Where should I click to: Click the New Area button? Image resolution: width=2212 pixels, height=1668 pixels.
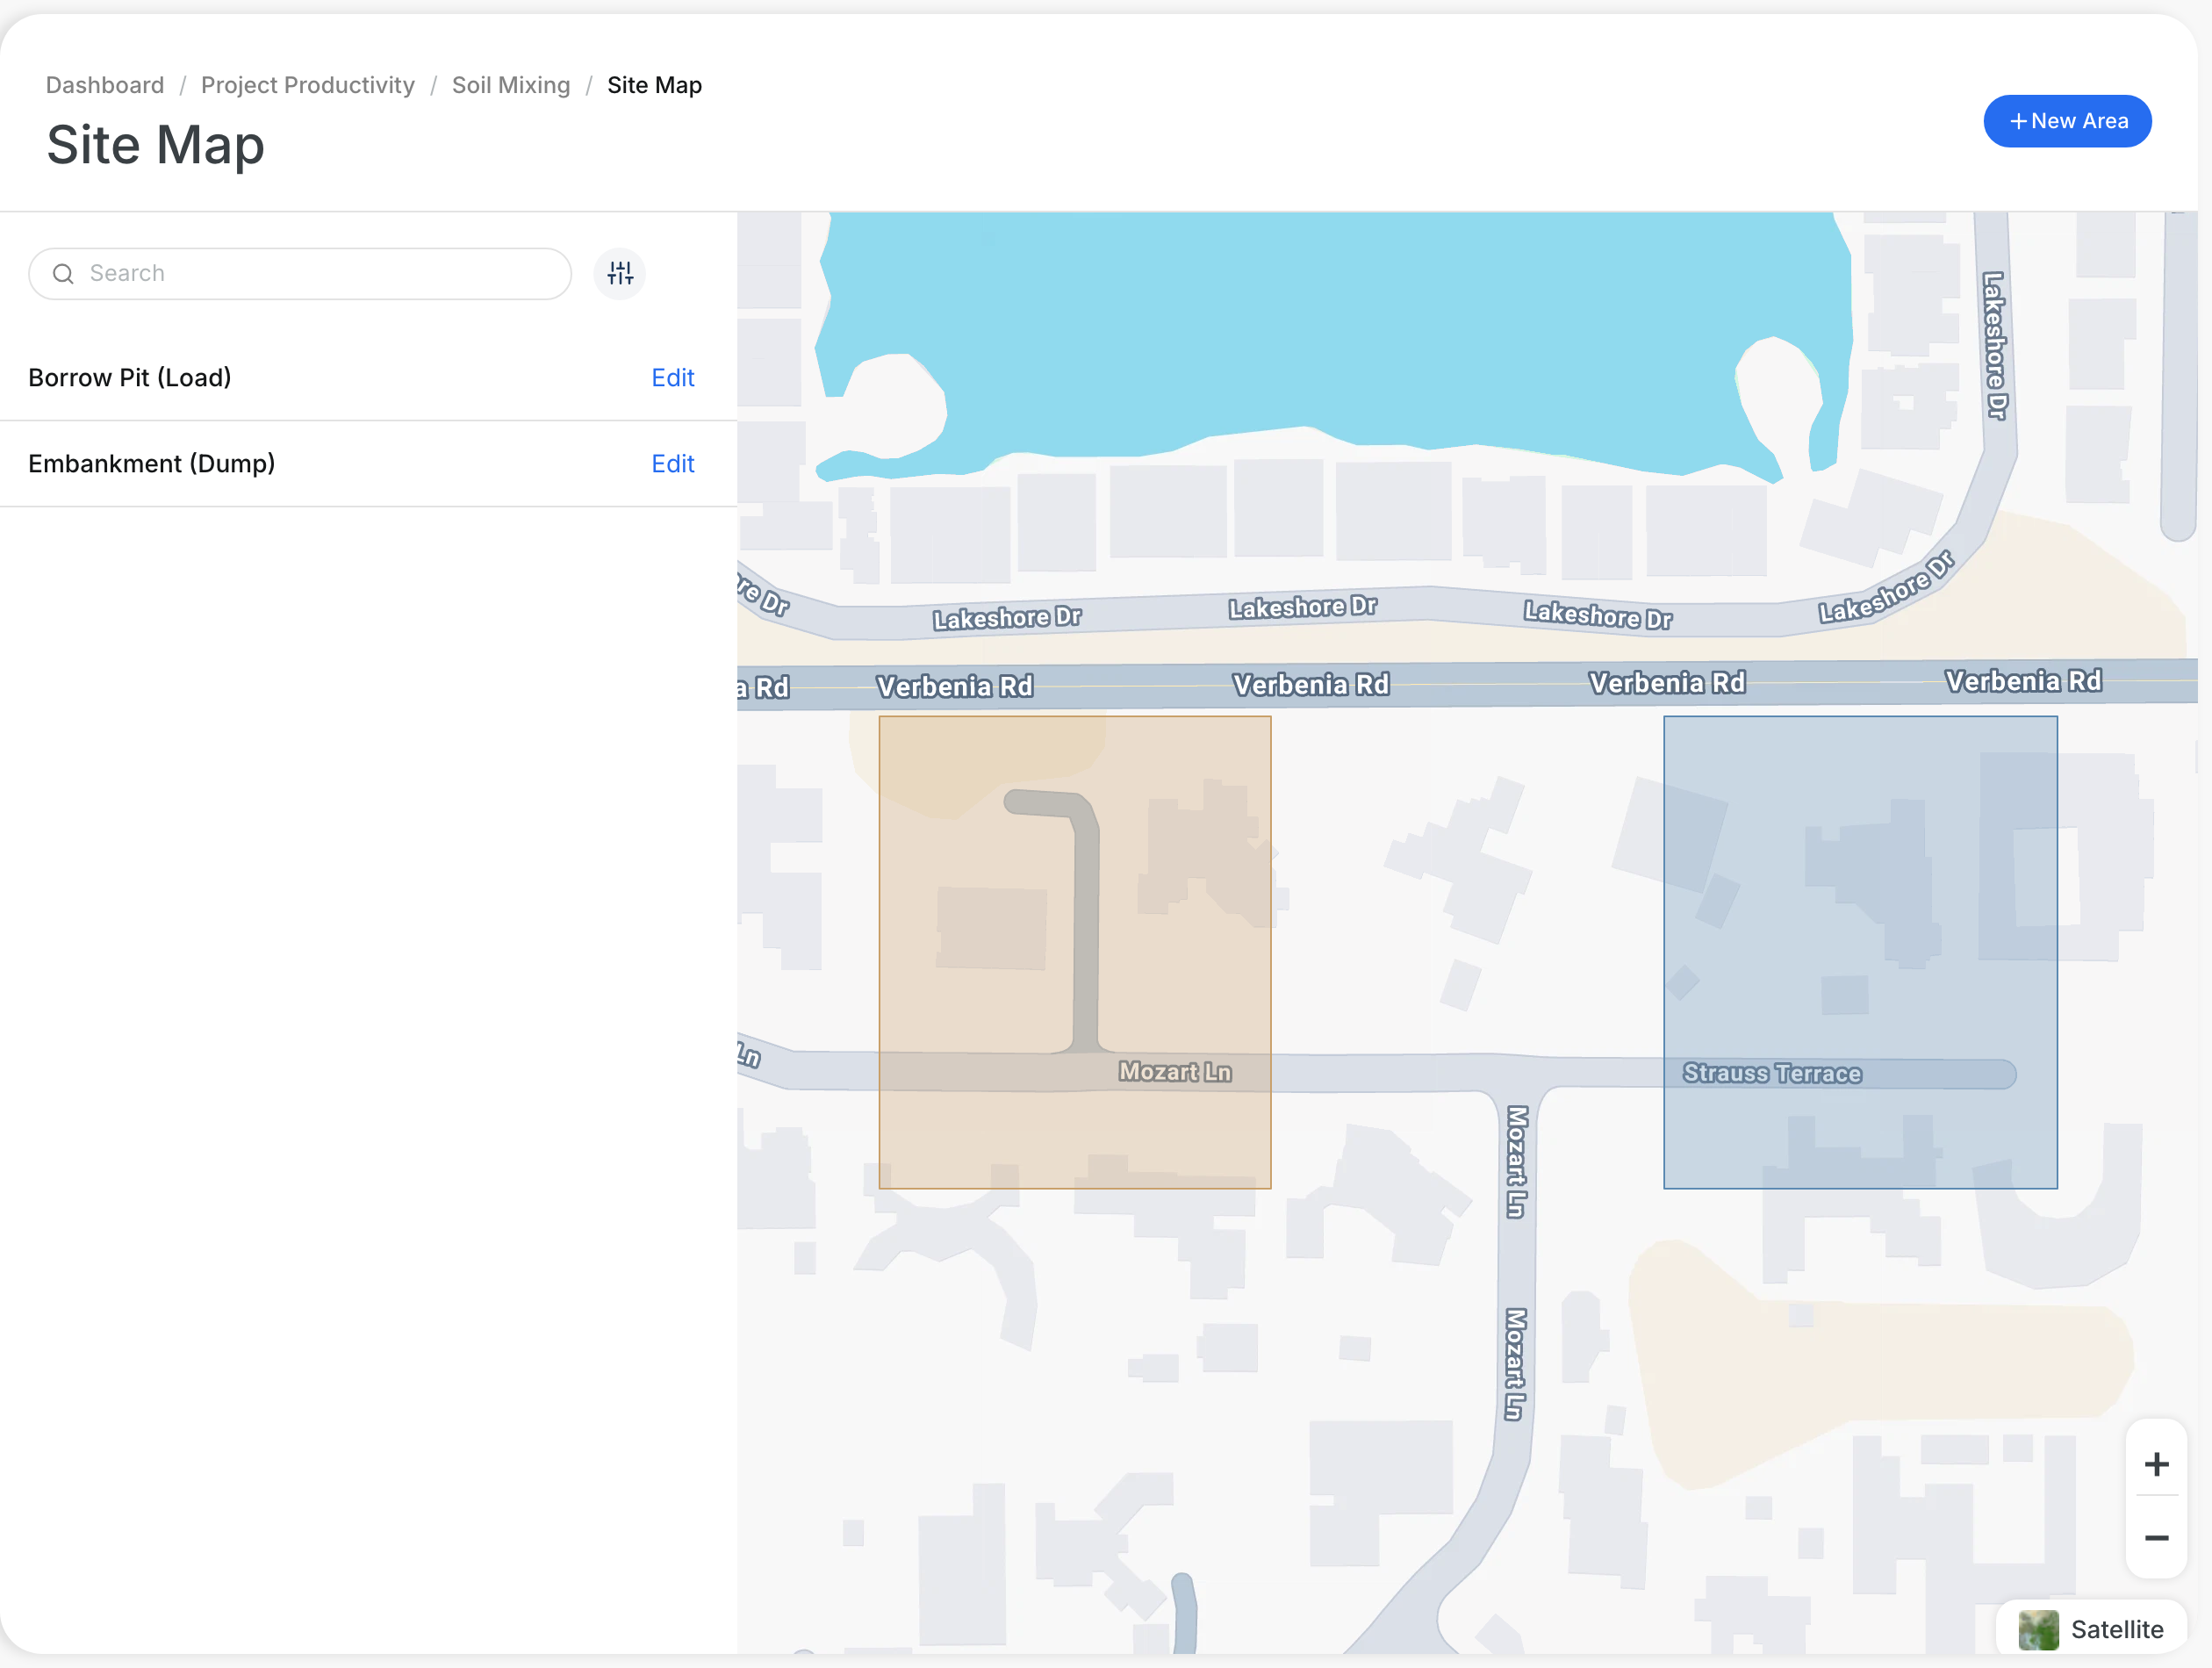pos(2068,121)
